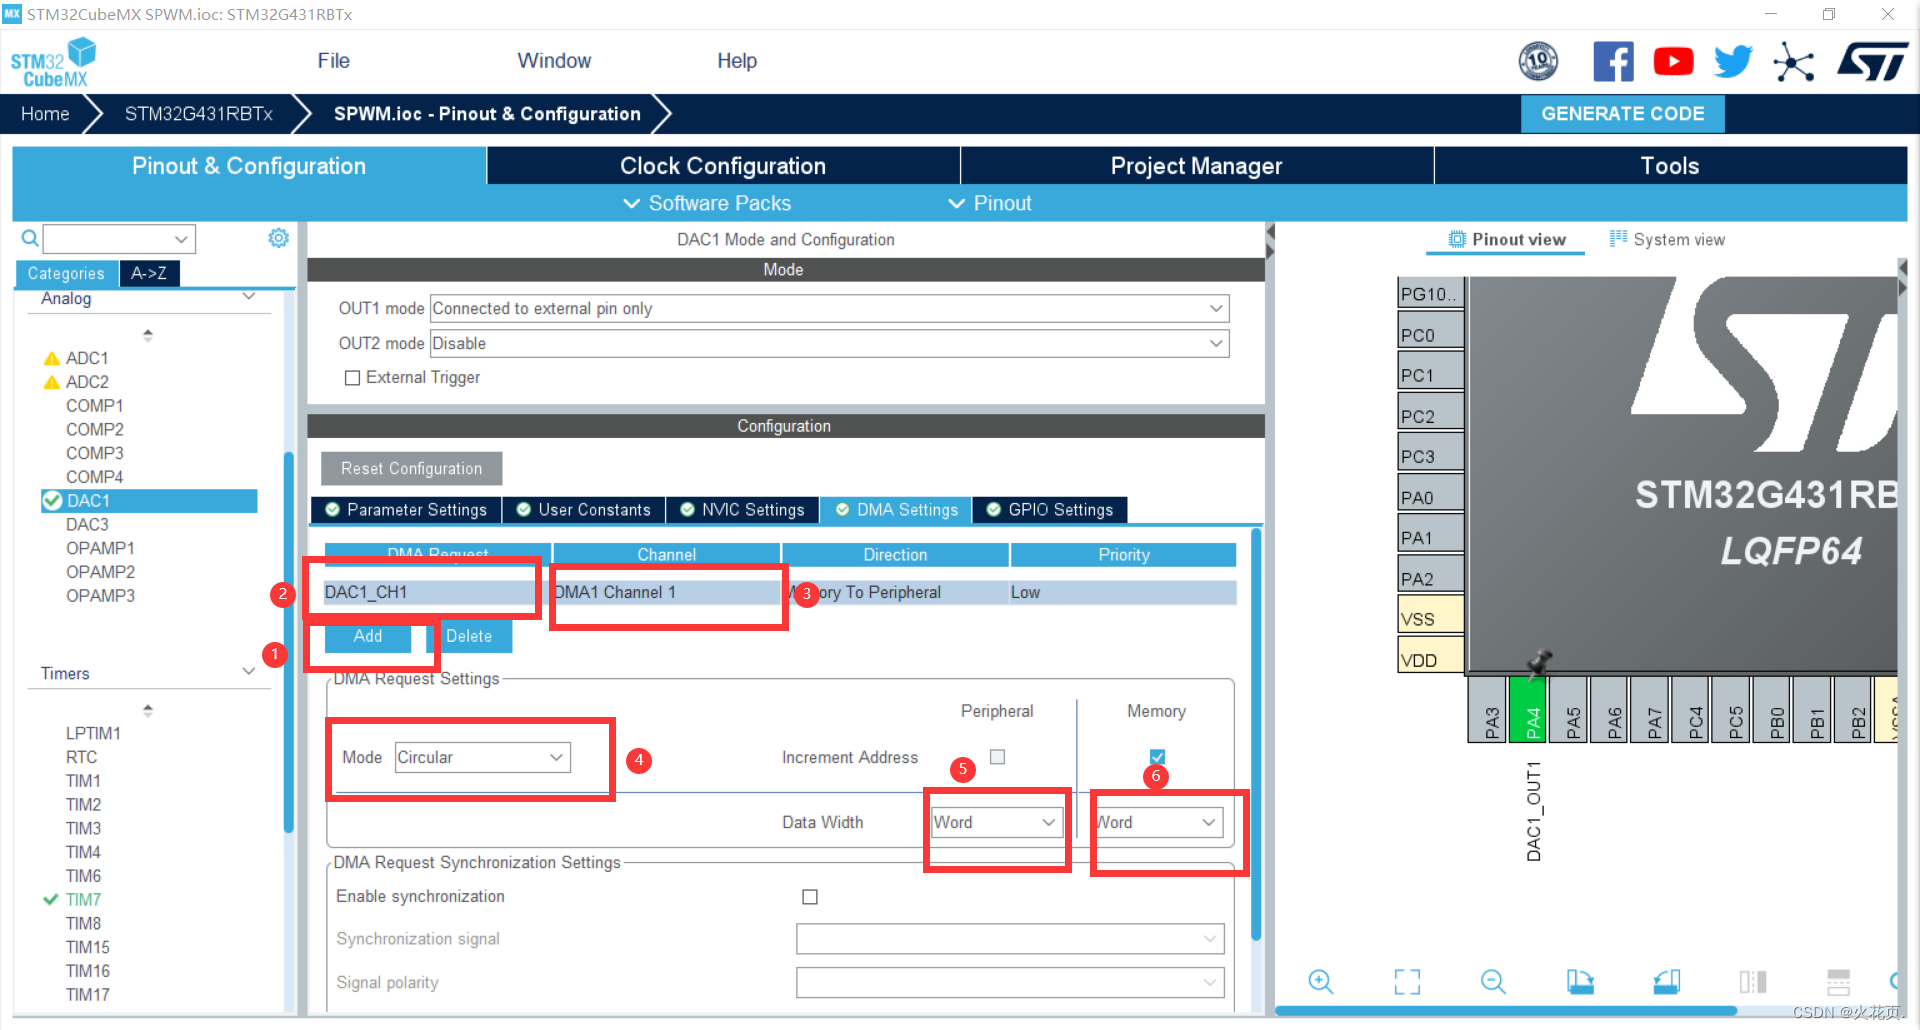The image size is (1920, 1030).
Task: Open the File menu
Action: coord(333,61)
